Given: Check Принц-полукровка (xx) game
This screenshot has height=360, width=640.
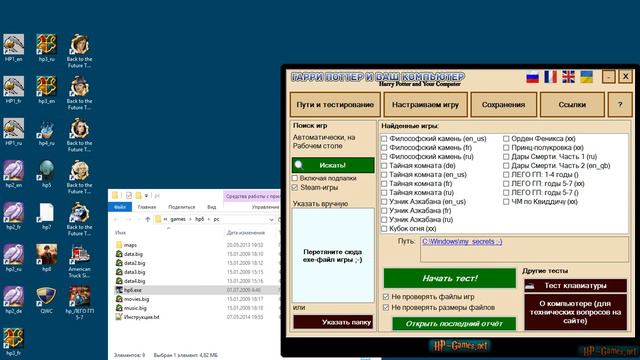Looking at the screenshot, I should coord(506,148).
